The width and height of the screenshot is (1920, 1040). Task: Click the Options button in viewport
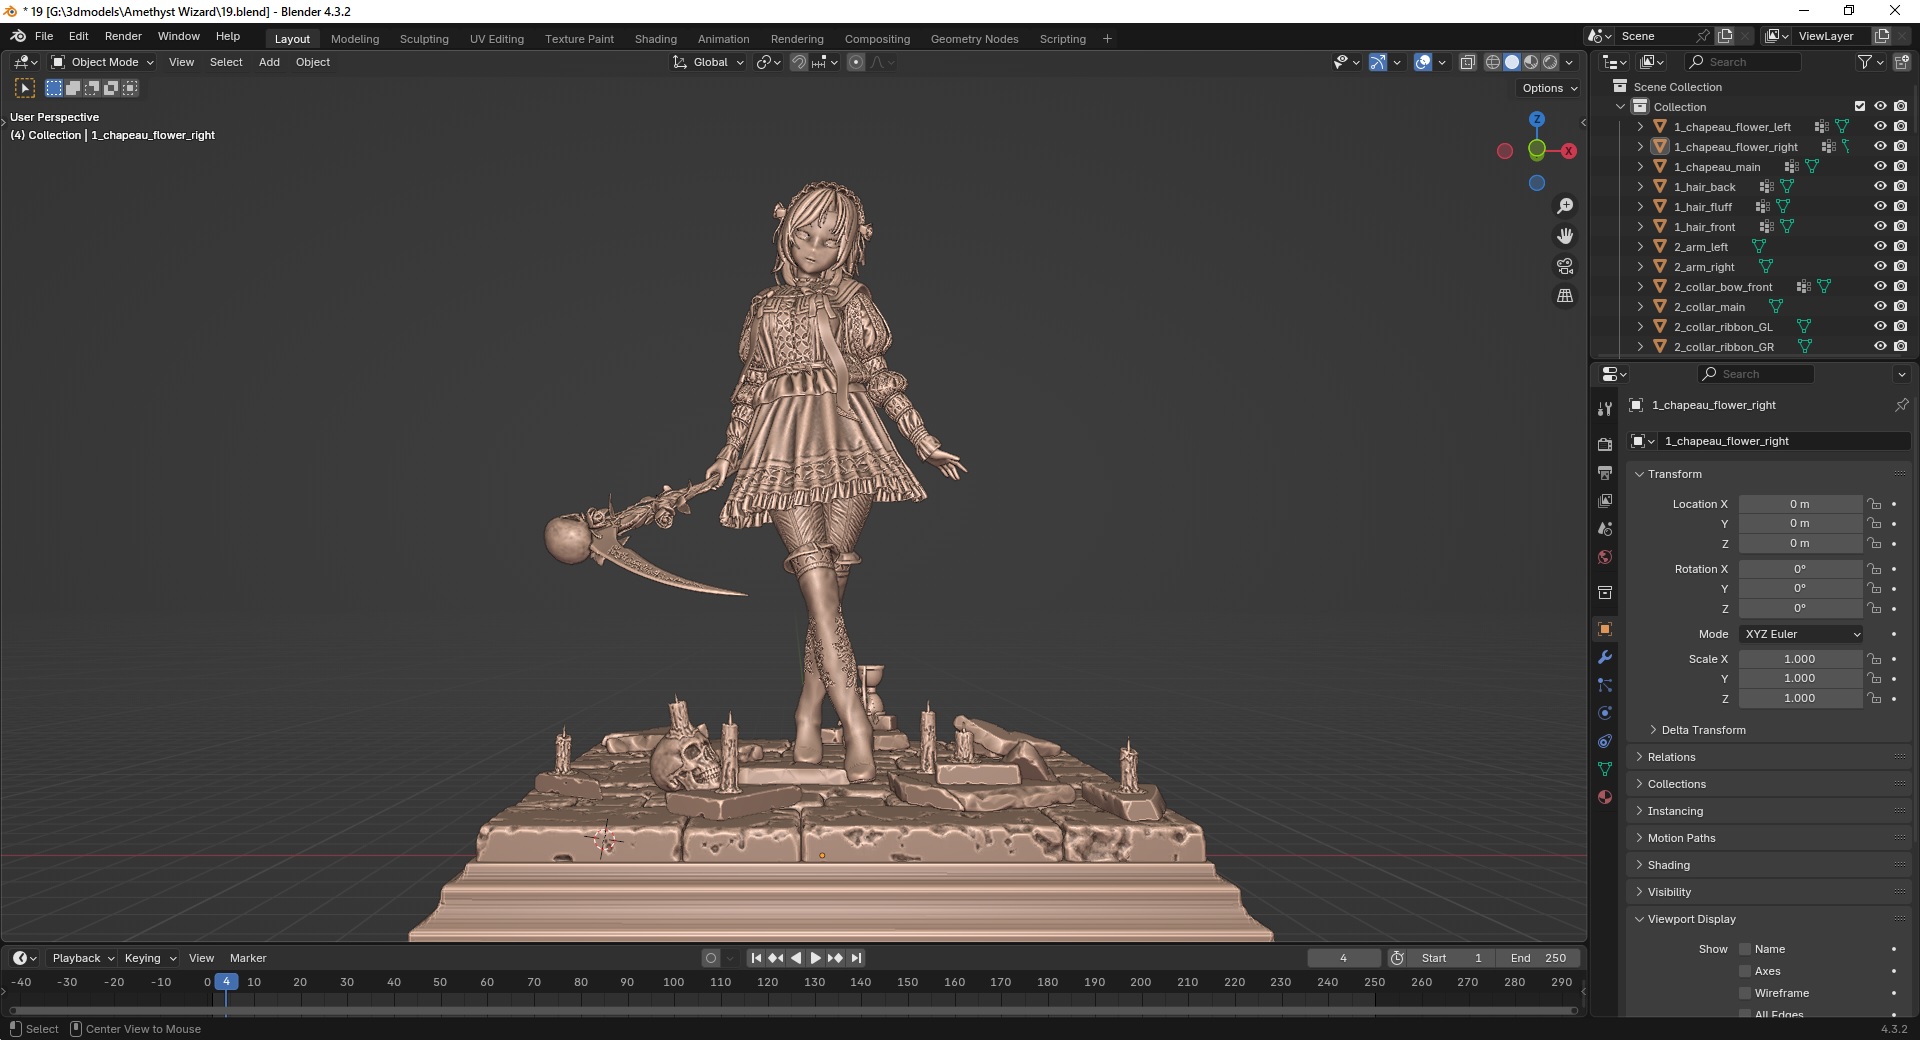point(1549,88)
